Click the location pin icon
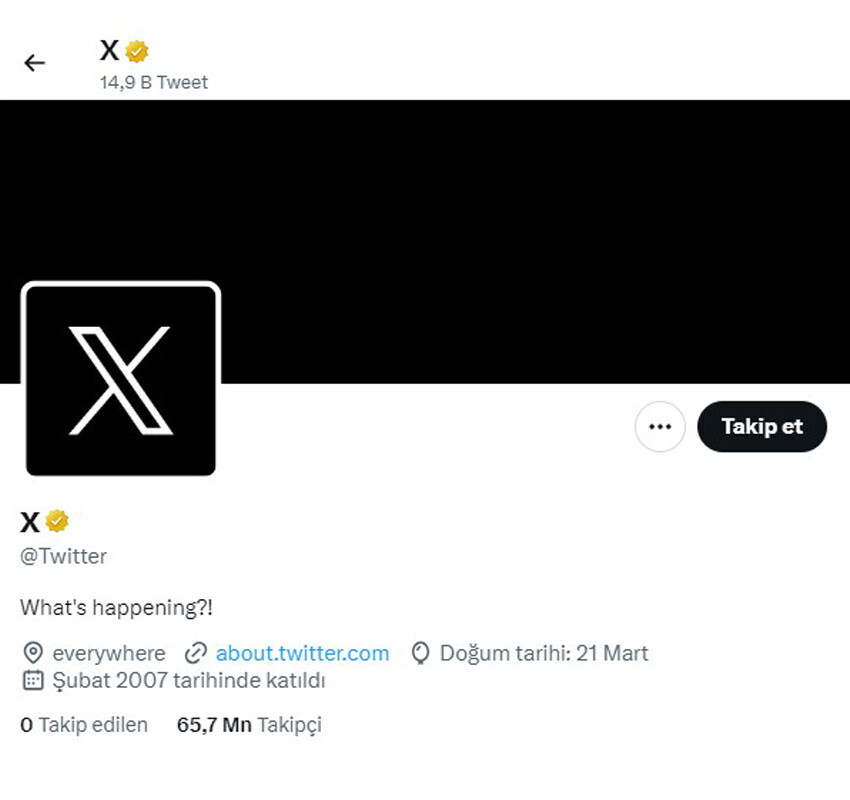Image resolution: width=850 pixels, height=800 pixels. point(33,654)
